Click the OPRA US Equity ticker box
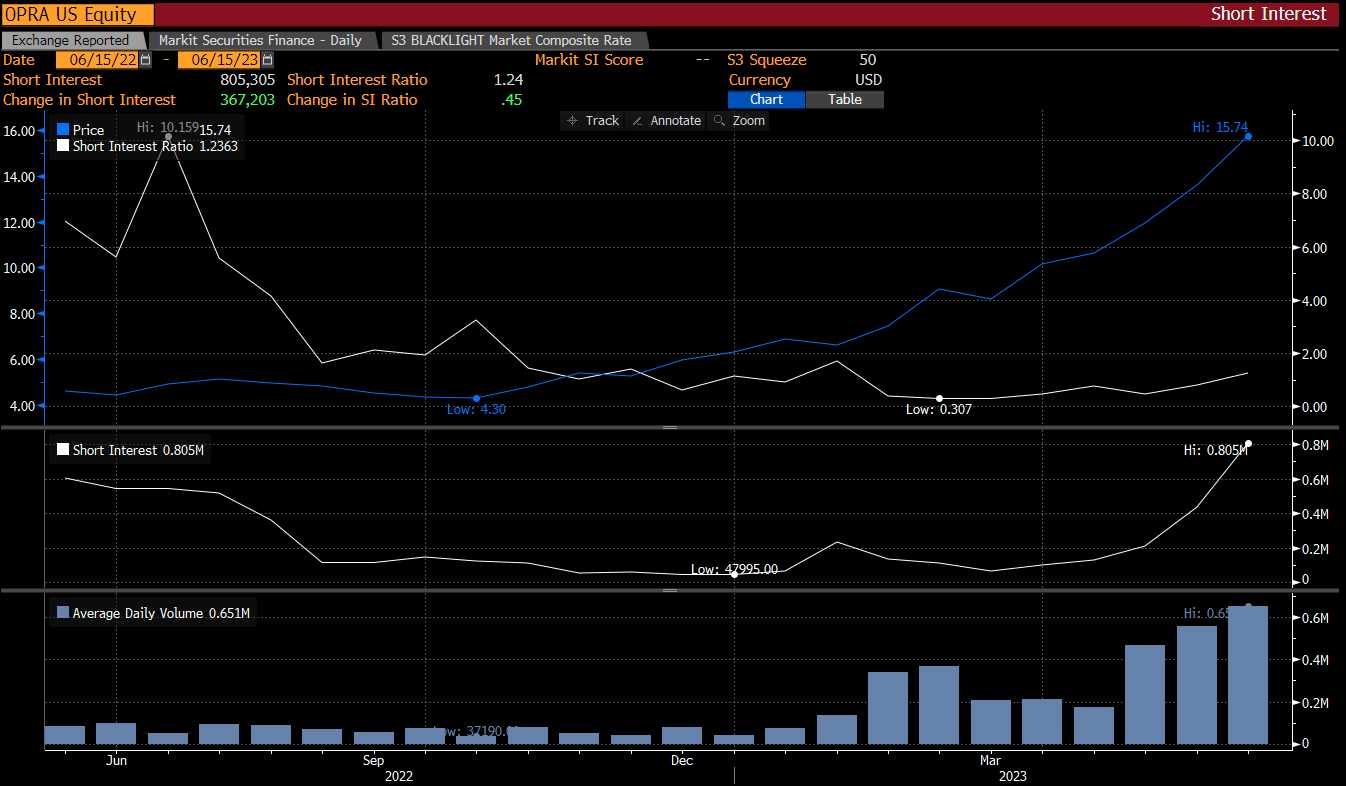 coord(78,14)
